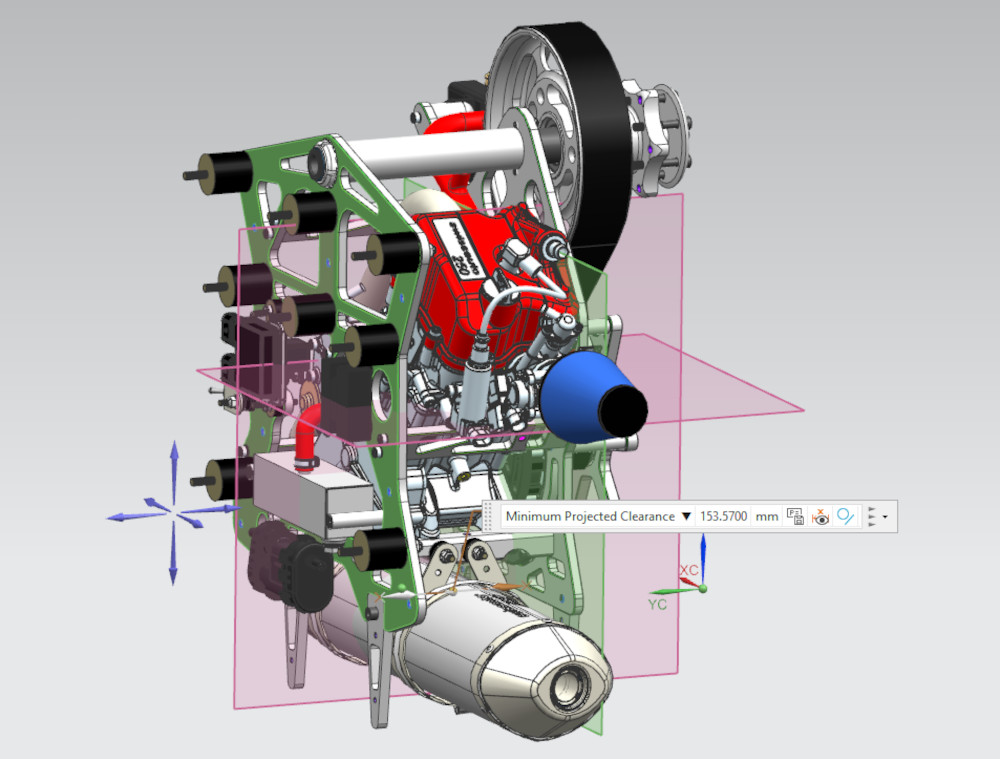
Task: Click the 153.5700 measurement value field
Action: (x=723, y=516)
